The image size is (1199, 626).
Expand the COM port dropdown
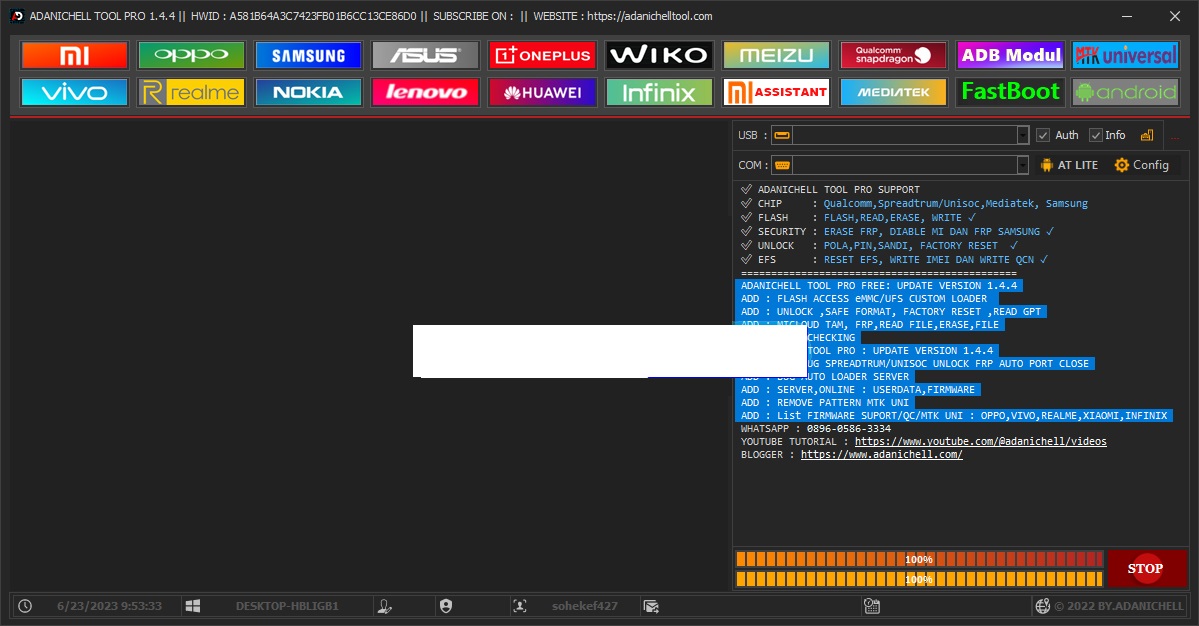(x=1023, y=165)
